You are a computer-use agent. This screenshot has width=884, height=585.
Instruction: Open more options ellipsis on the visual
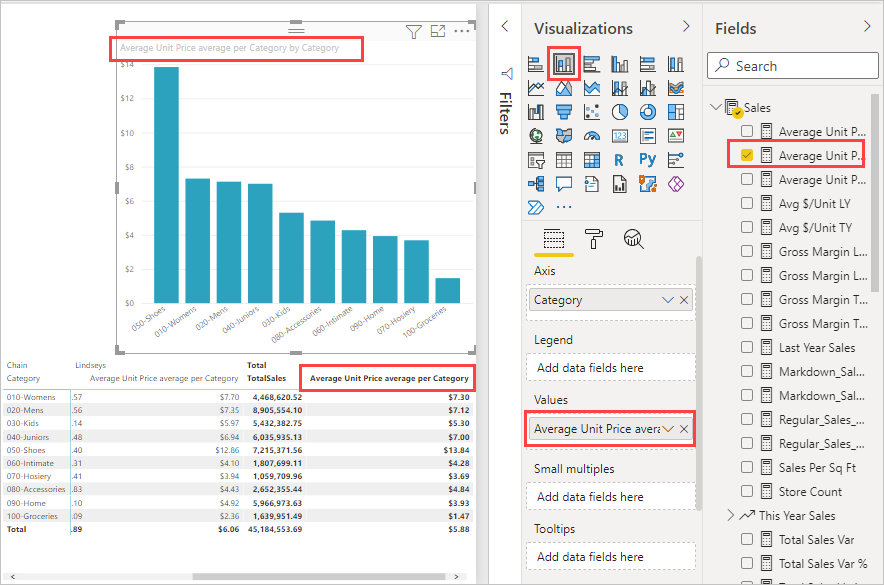pyautogui.click(x=461, y=31)
